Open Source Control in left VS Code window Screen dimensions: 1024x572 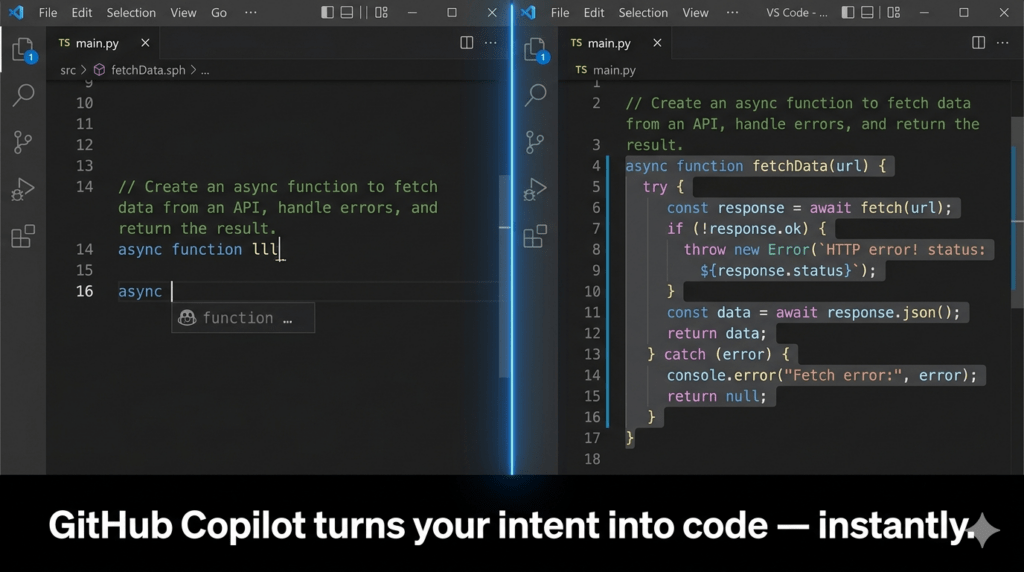point(23,142)
